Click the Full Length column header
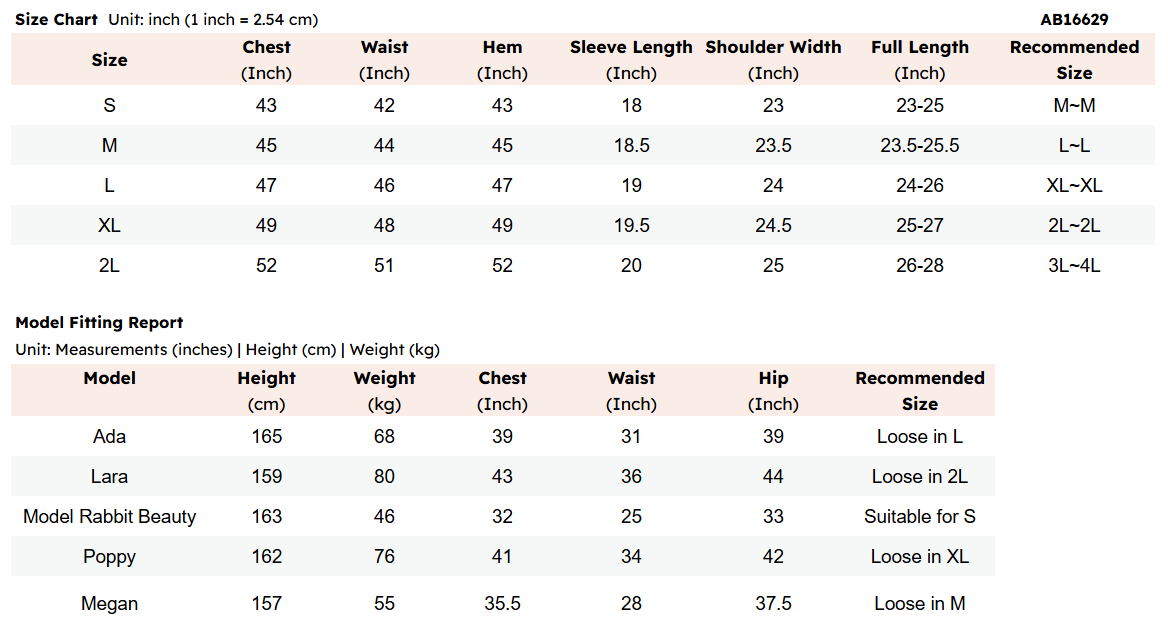Screen dimensions: 1168x642 click(x=920, y=60)
